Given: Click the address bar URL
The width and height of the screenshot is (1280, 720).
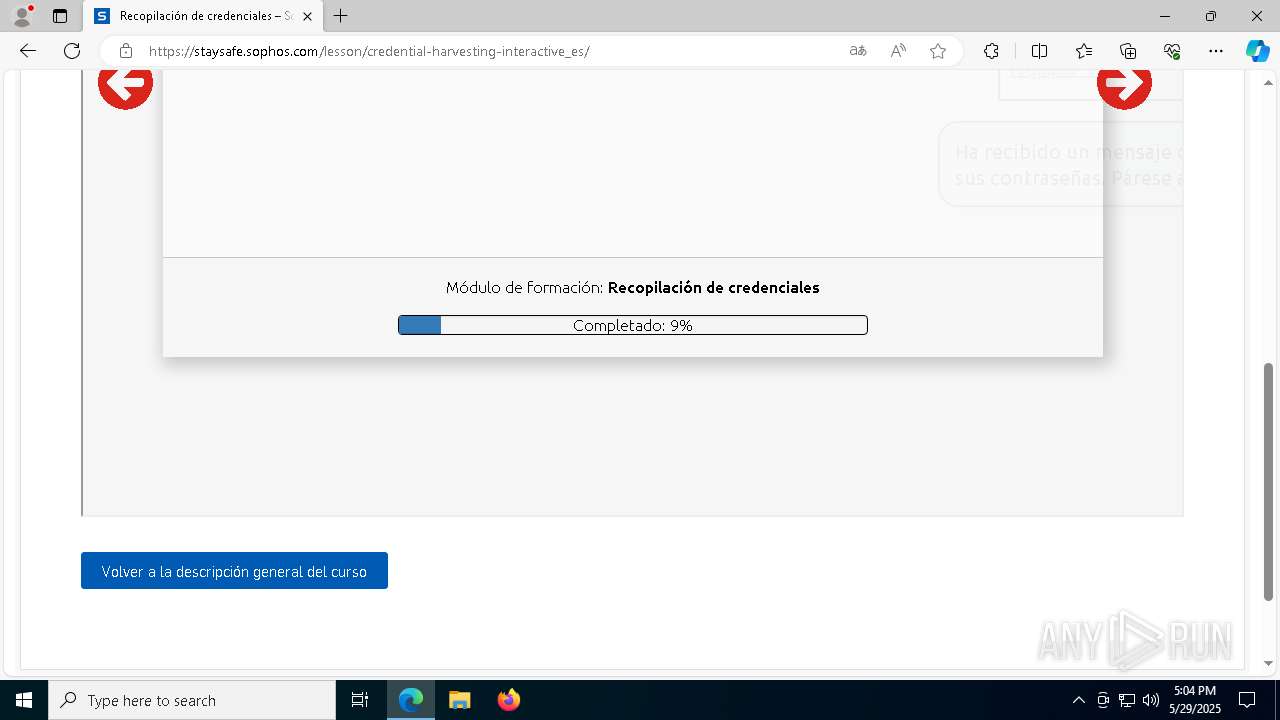Looking at the screenshot, I should (x=369, y=51).
